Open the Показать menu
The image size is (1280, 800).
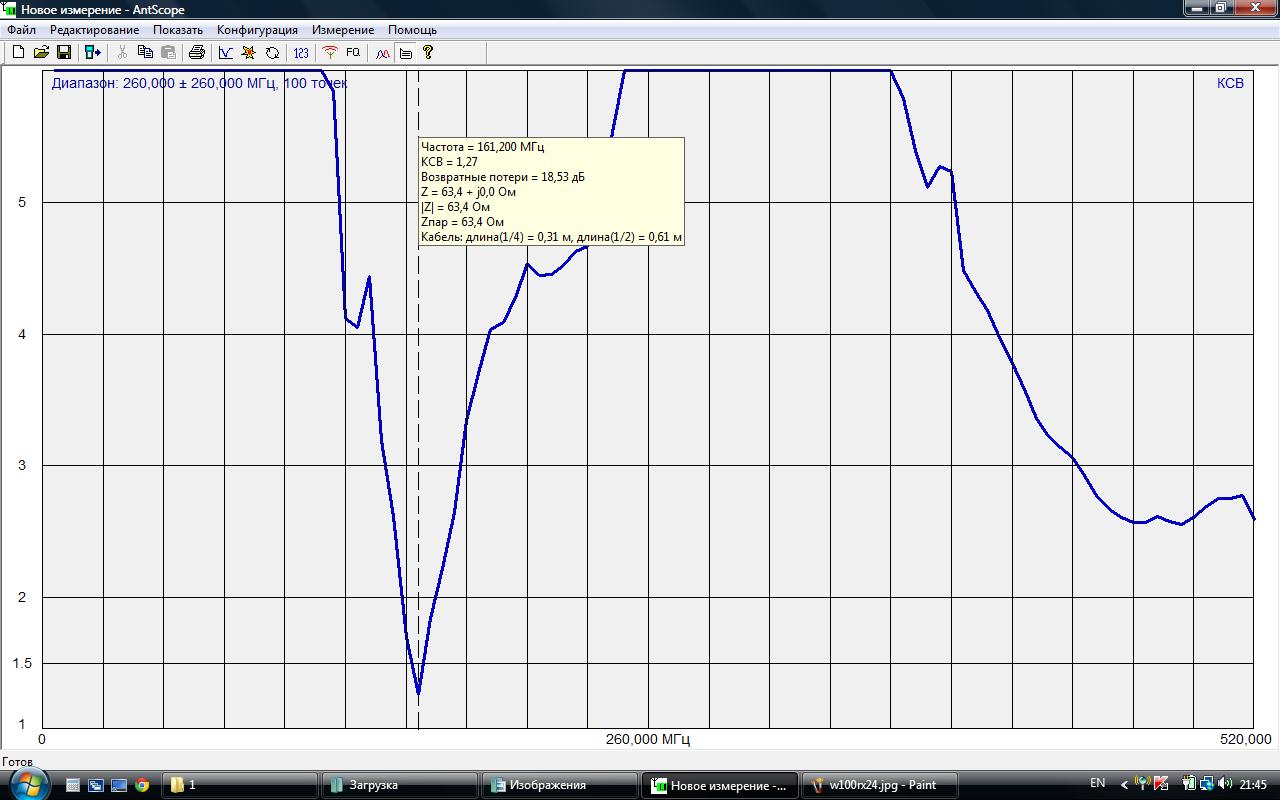click(178, 30)
